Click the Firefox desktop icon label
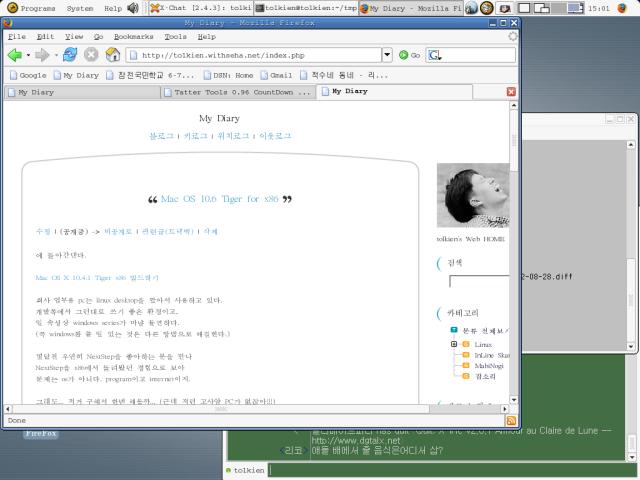The height and width of the screenshot is (480, 640). (40, 433)
